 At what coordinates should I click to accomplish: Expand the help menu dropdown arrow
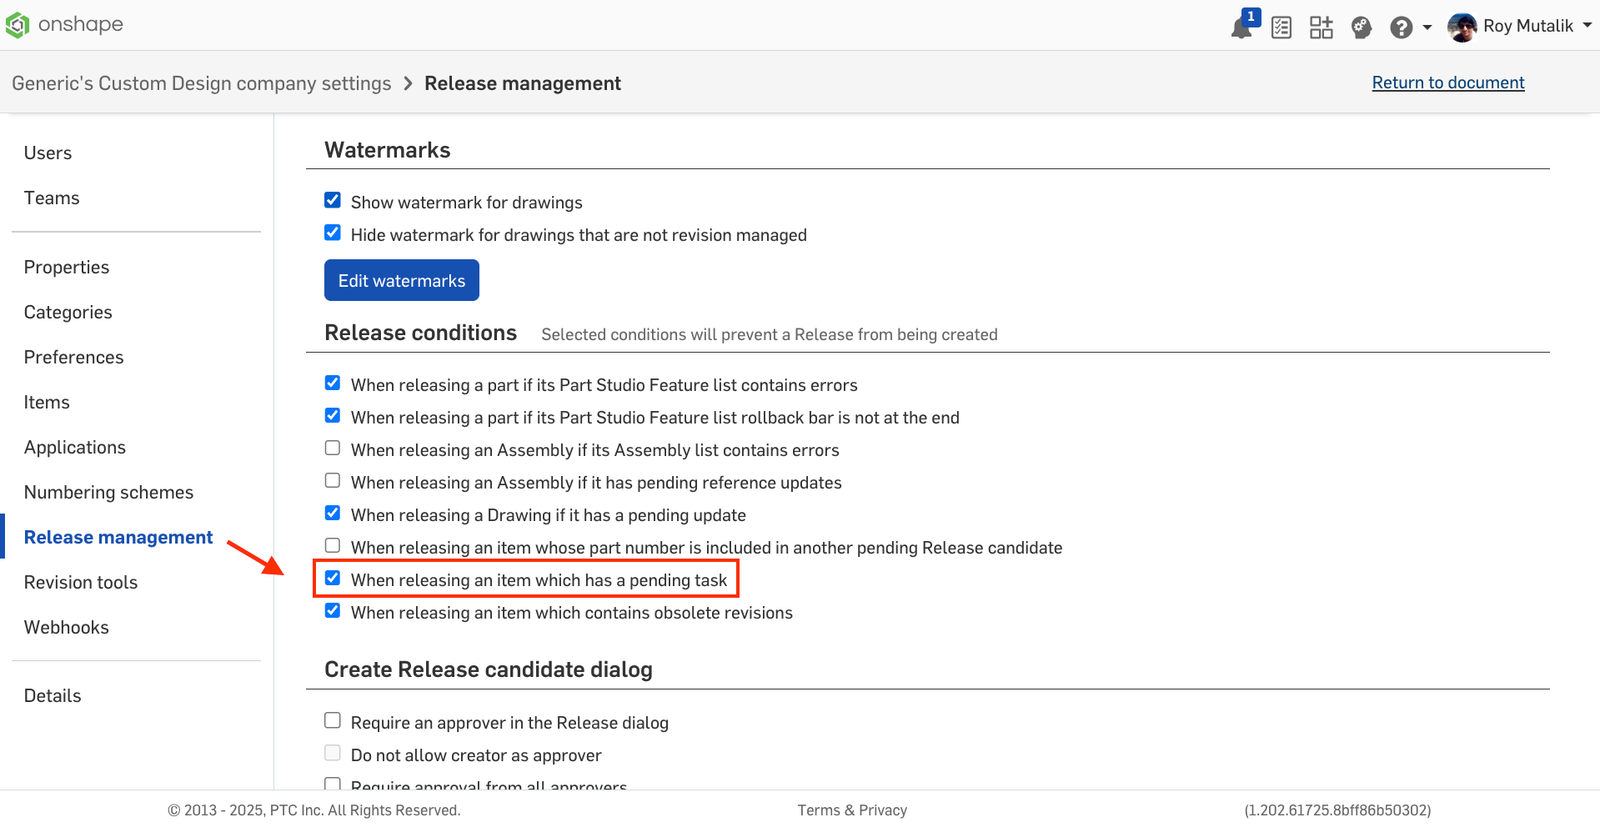tap(1427, 27)
